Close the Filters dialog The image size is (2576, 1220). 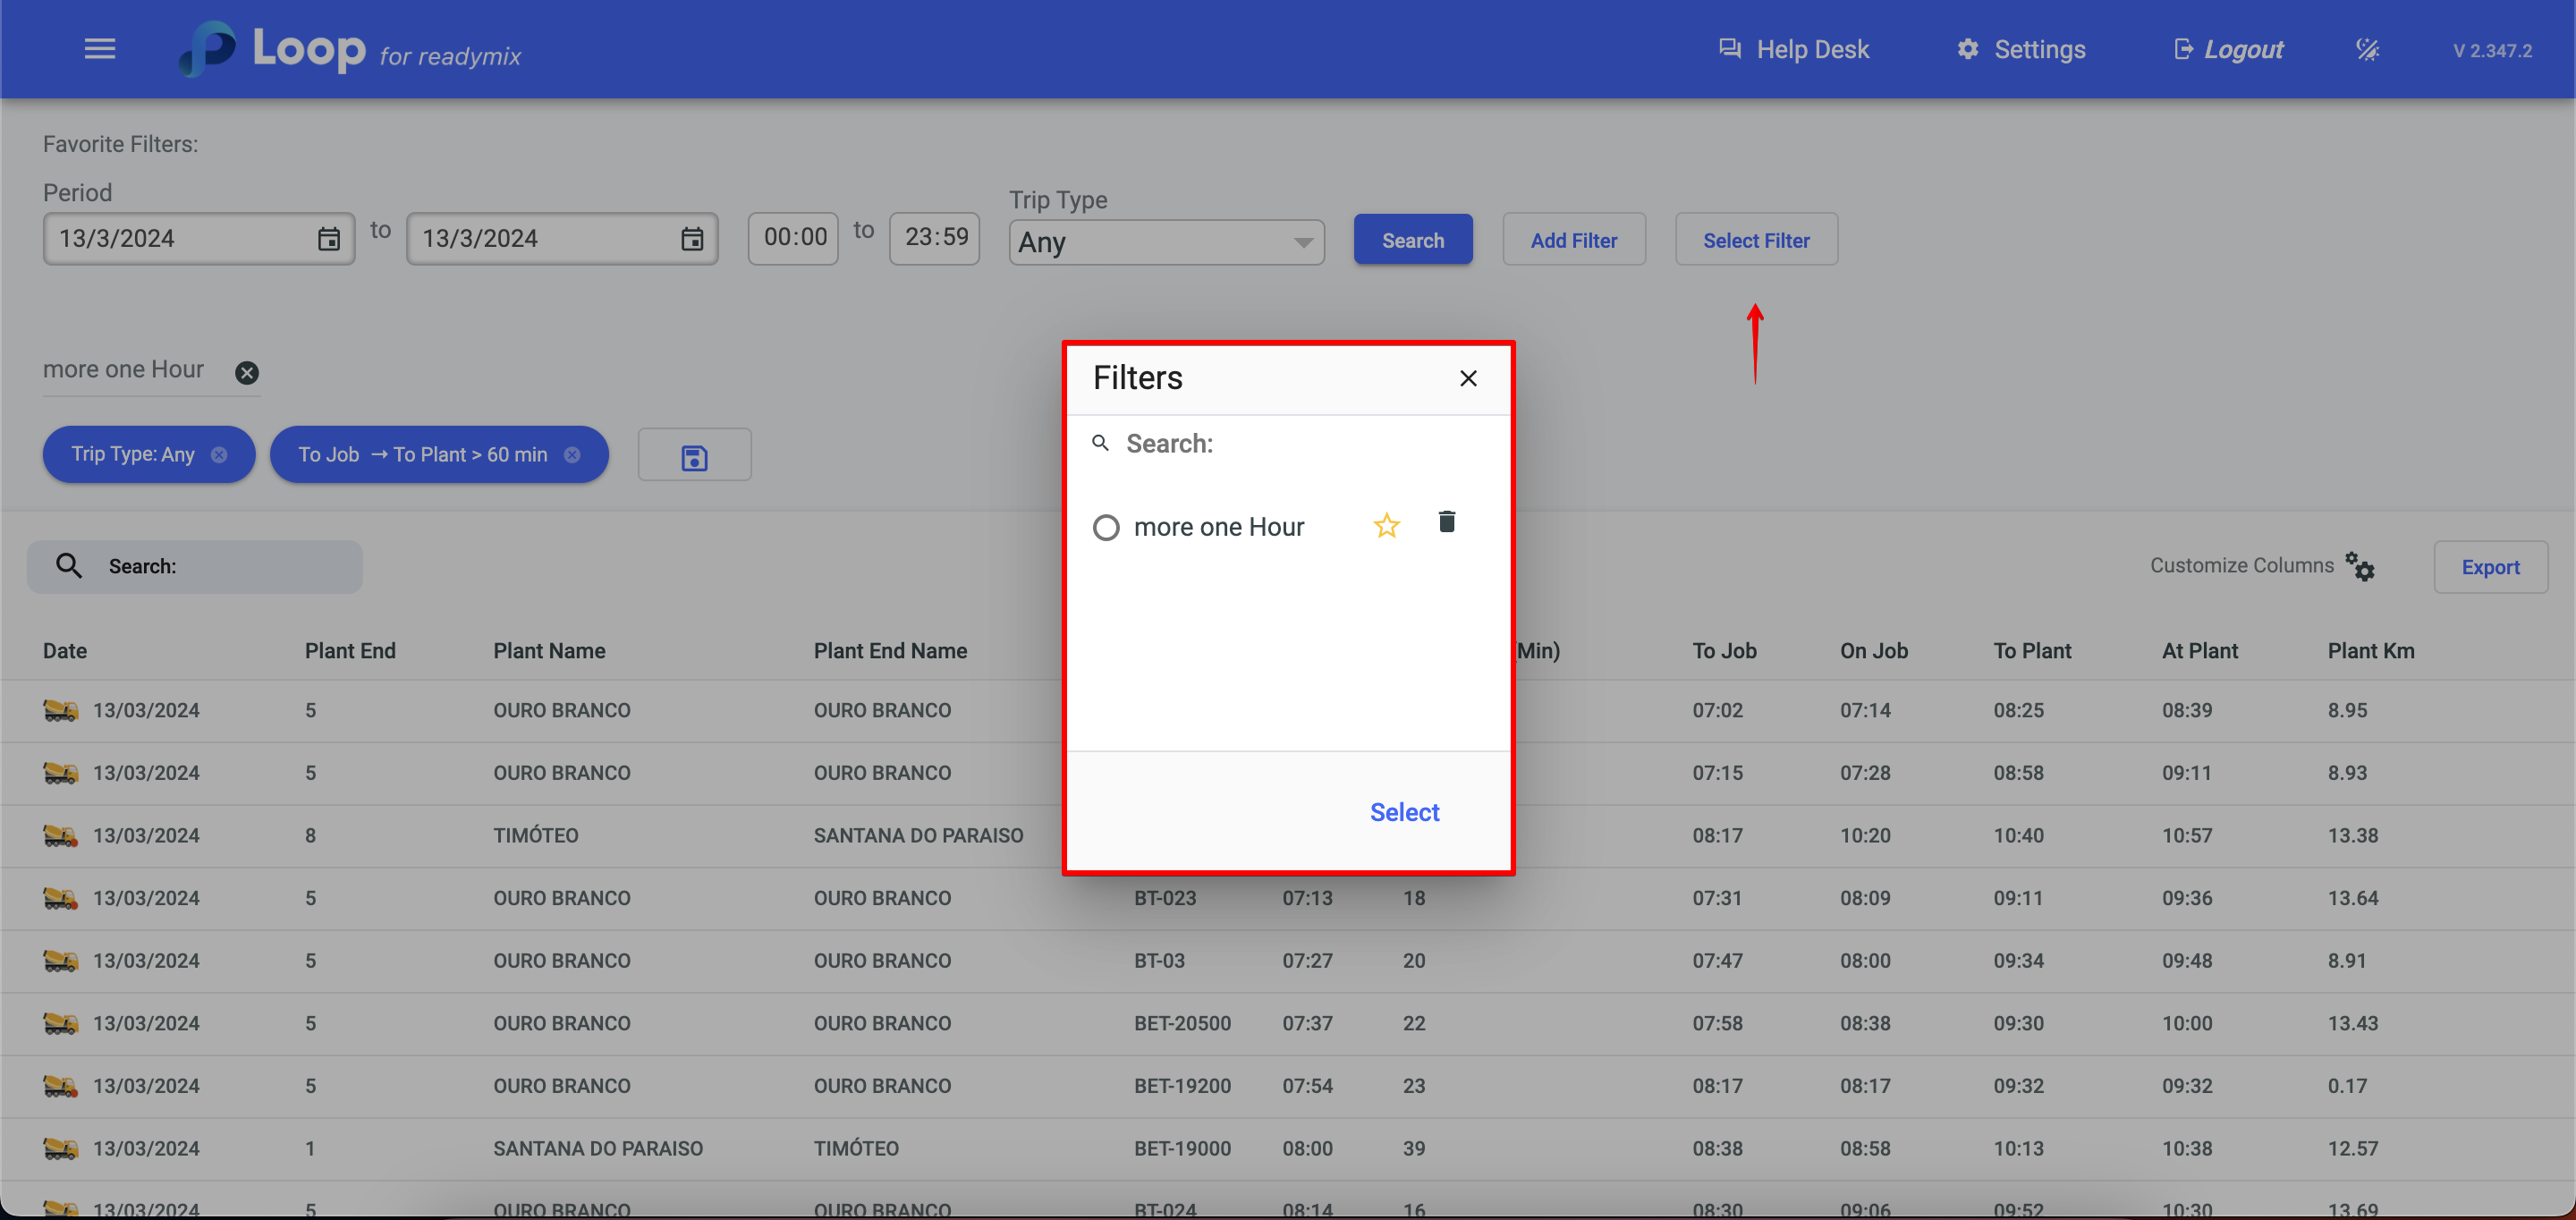(1467, 378)
